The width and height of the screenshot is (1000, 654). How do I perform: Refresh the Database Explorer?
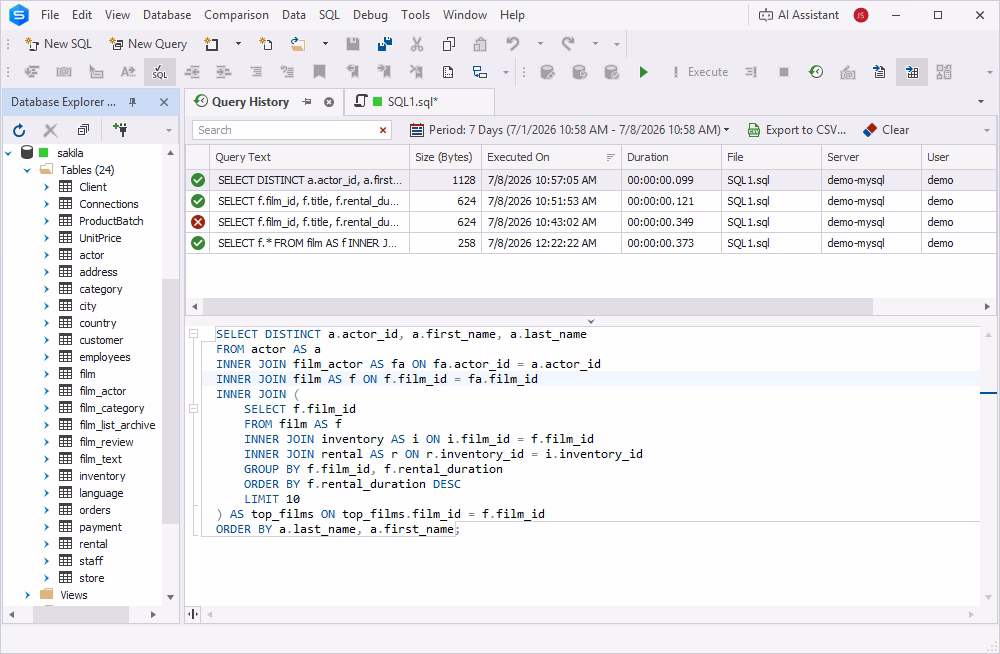(19, 130)
